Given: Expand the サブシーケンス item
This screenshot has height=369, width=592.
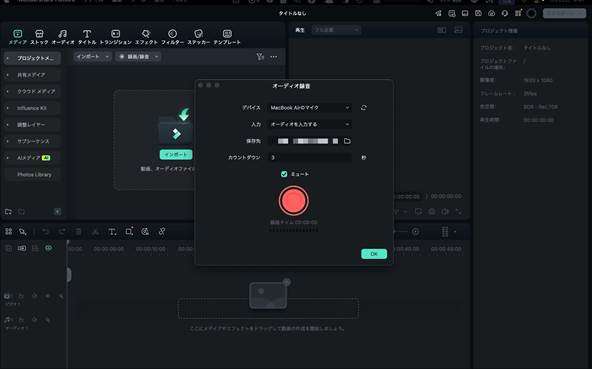Looking at the screenshot, I should (x=7, y=141).
